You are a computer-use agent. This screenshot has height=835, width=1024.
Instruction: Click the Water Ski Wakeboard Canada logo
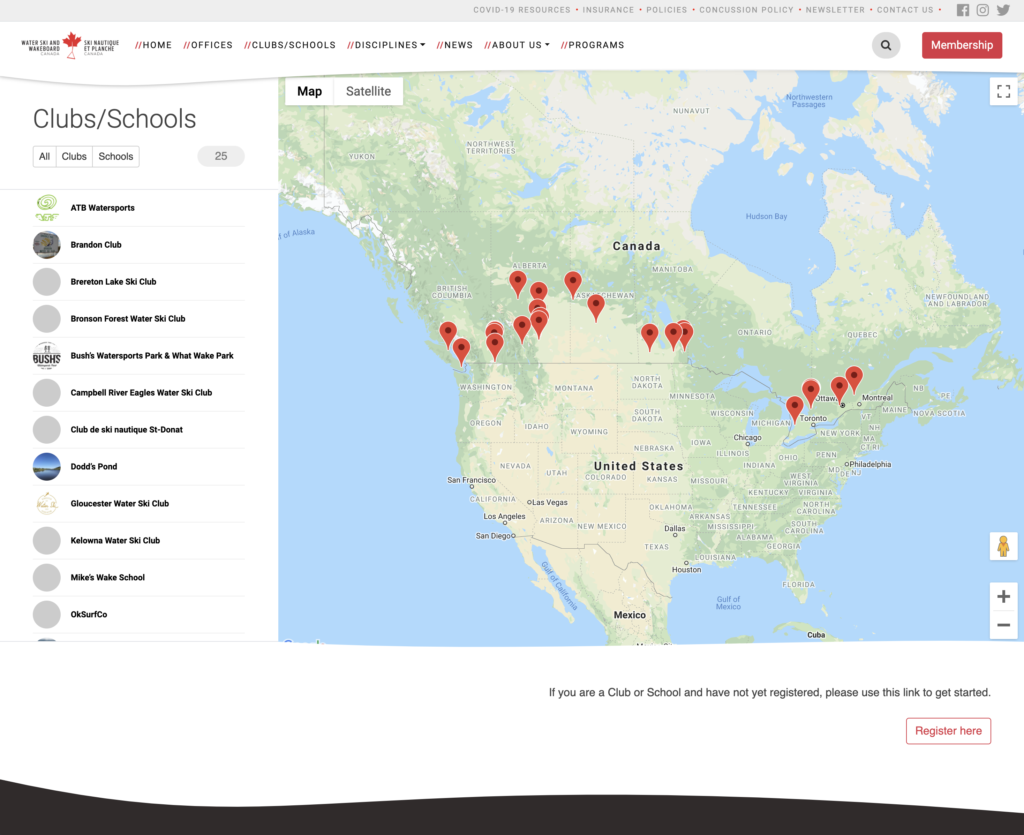[71, 45]
